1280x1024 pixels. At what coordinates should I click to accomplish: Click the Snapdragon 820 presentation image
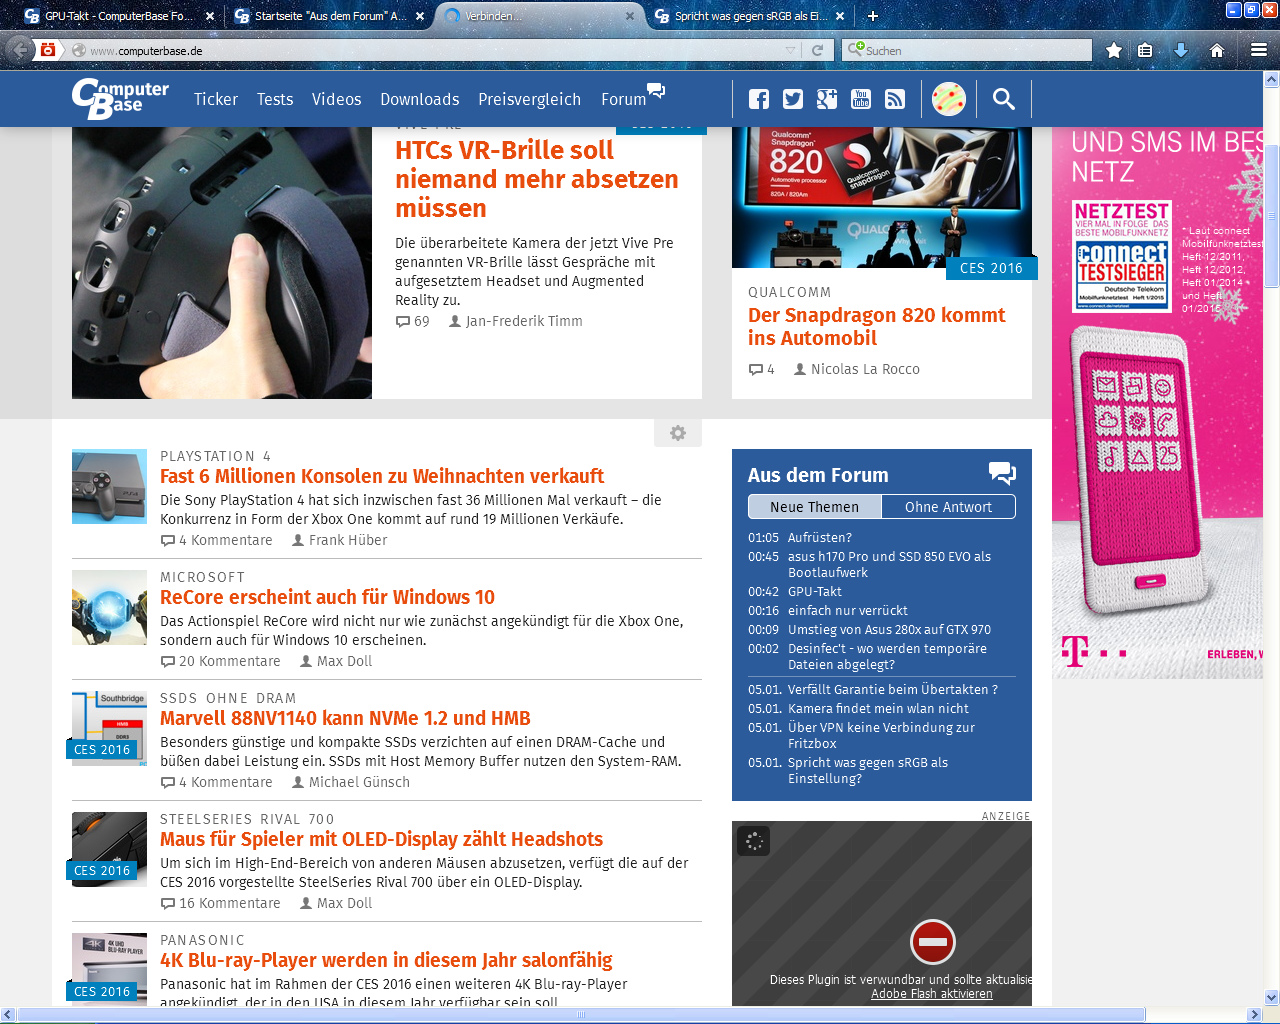point(882,197)
